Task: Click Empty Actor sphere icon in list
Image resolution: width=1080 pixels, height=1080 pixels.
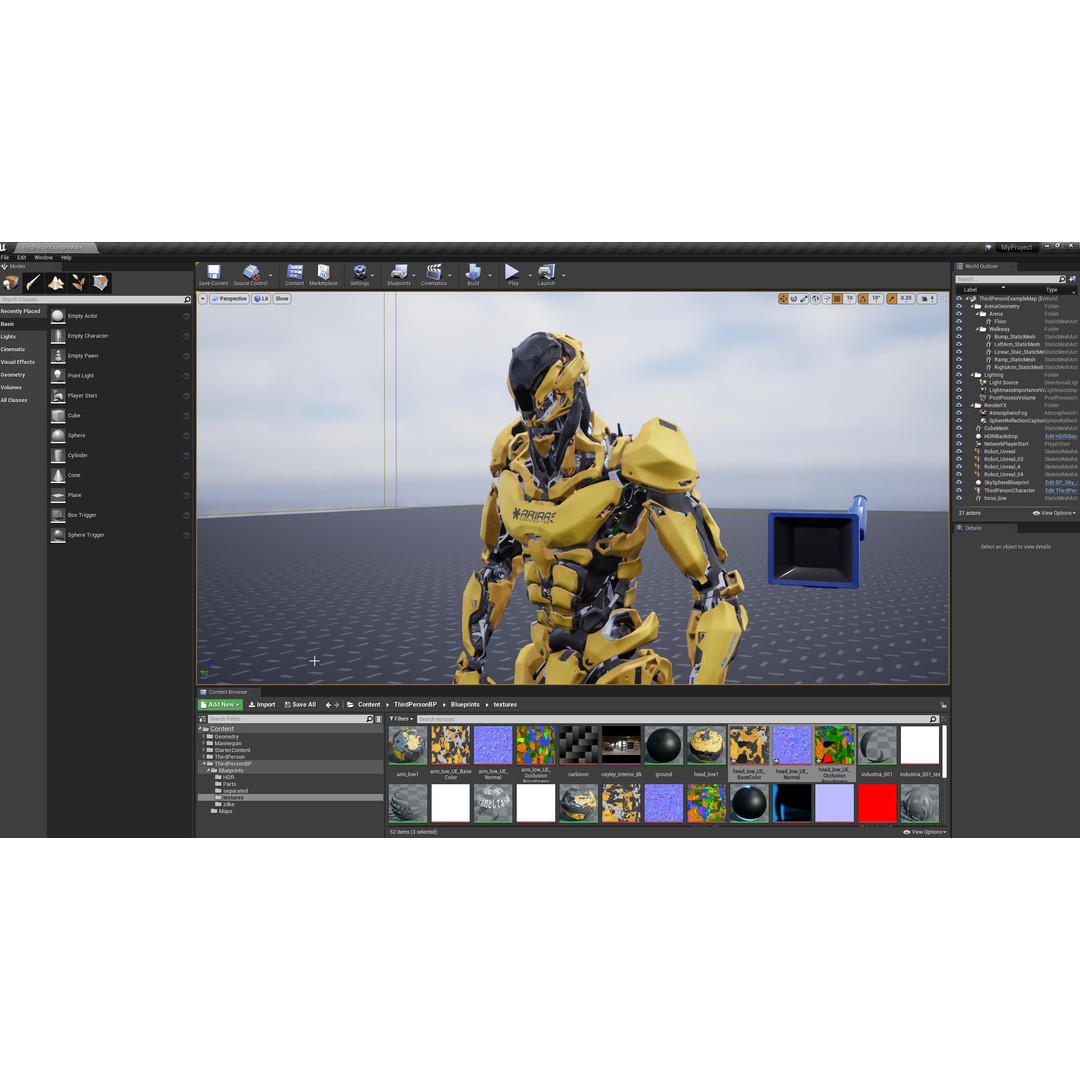Action: 58,316
